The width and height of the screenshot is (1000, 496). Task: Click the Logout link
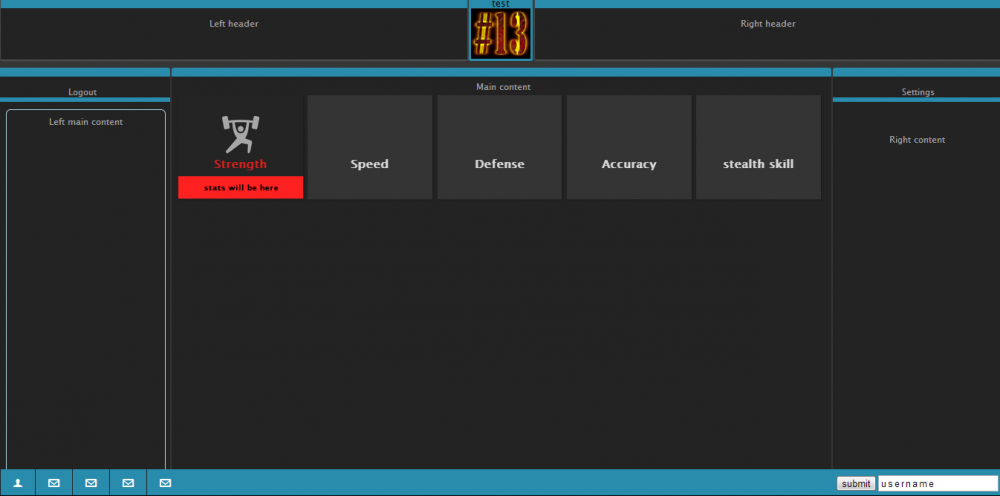pos(82,92)
